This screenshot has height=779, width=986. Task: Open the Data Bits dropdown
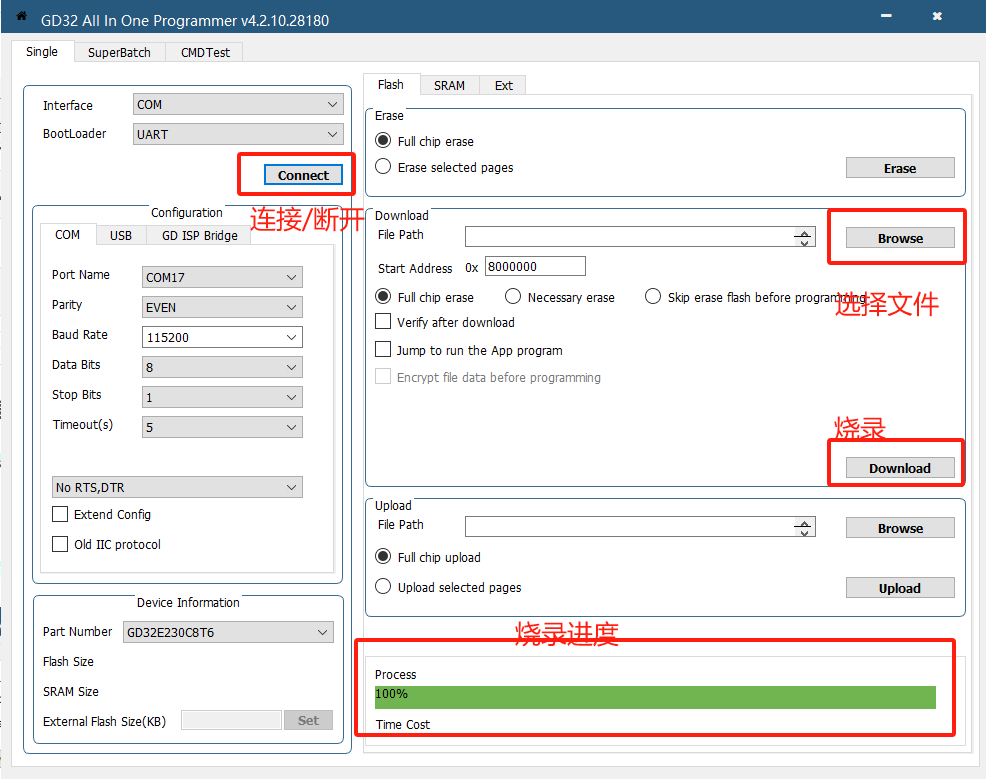tap(222, 367)
